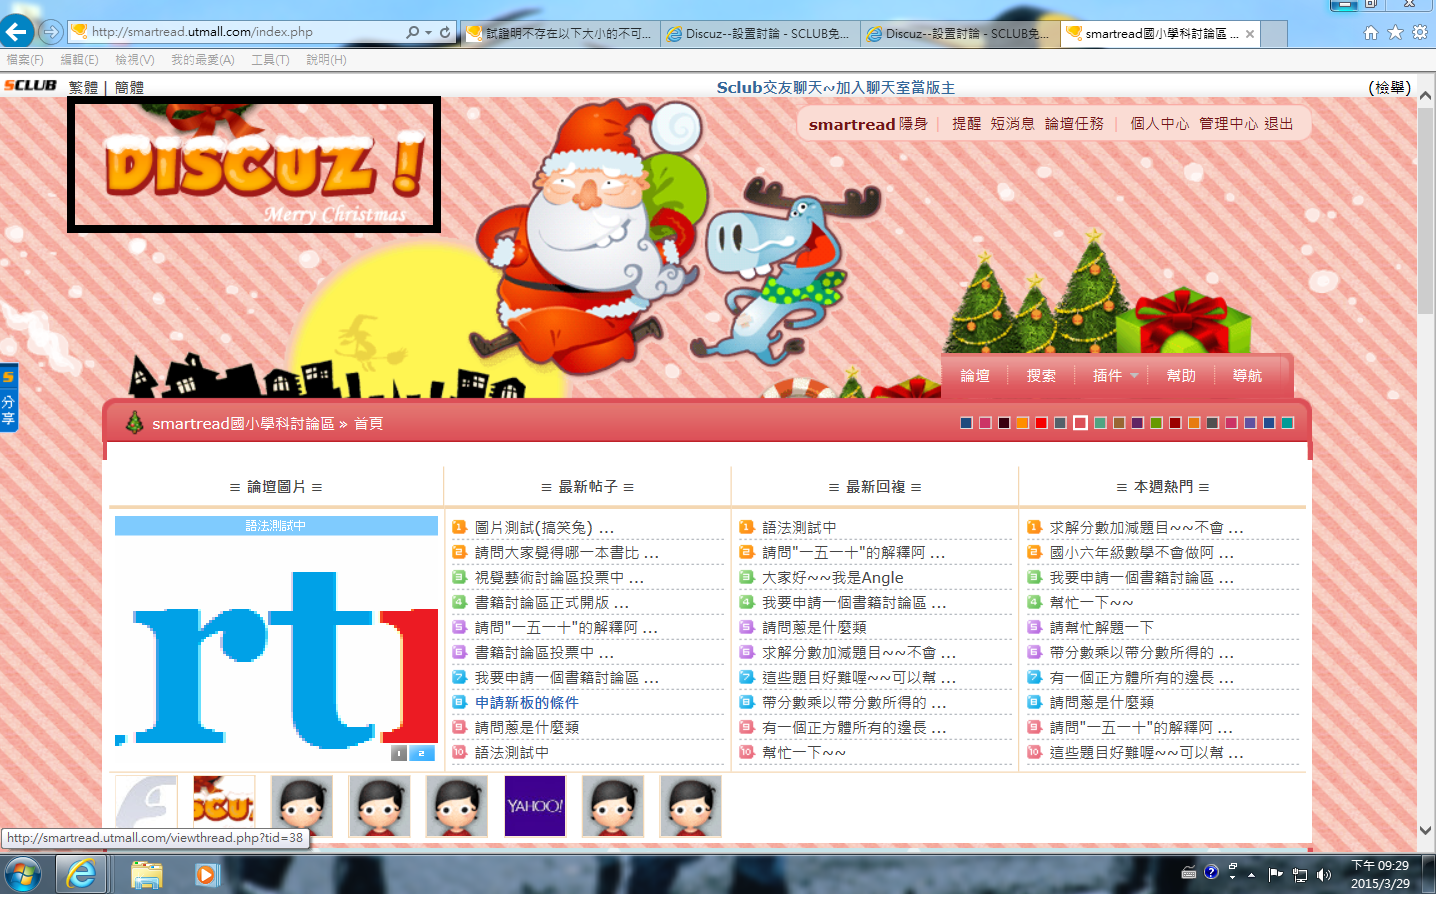The height and width of the screenshot is (900, 1440).
Task: Click the (檢舉) report link
Action: (x=1389, y=87)
